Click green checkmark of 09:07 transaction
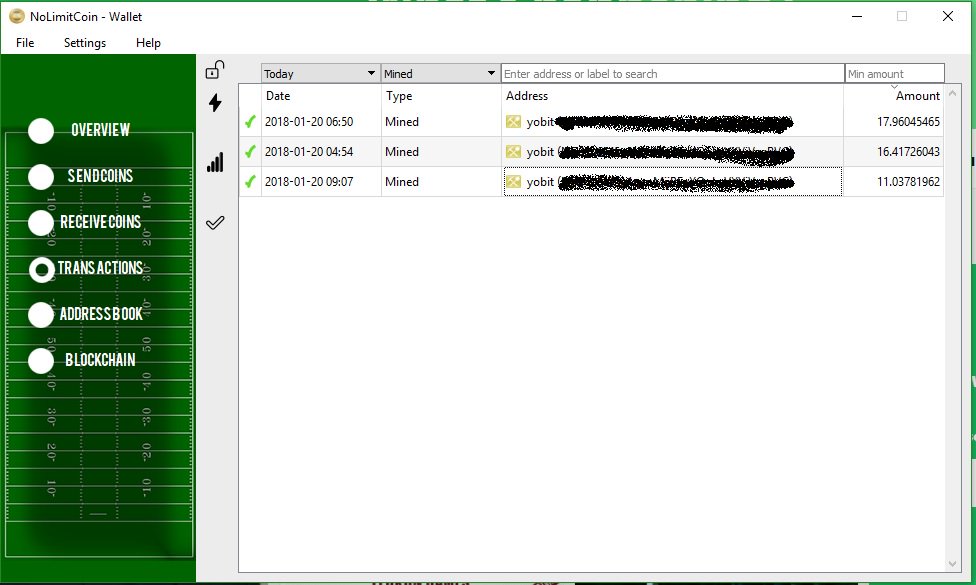976x585 pixels. coord(250,182)
